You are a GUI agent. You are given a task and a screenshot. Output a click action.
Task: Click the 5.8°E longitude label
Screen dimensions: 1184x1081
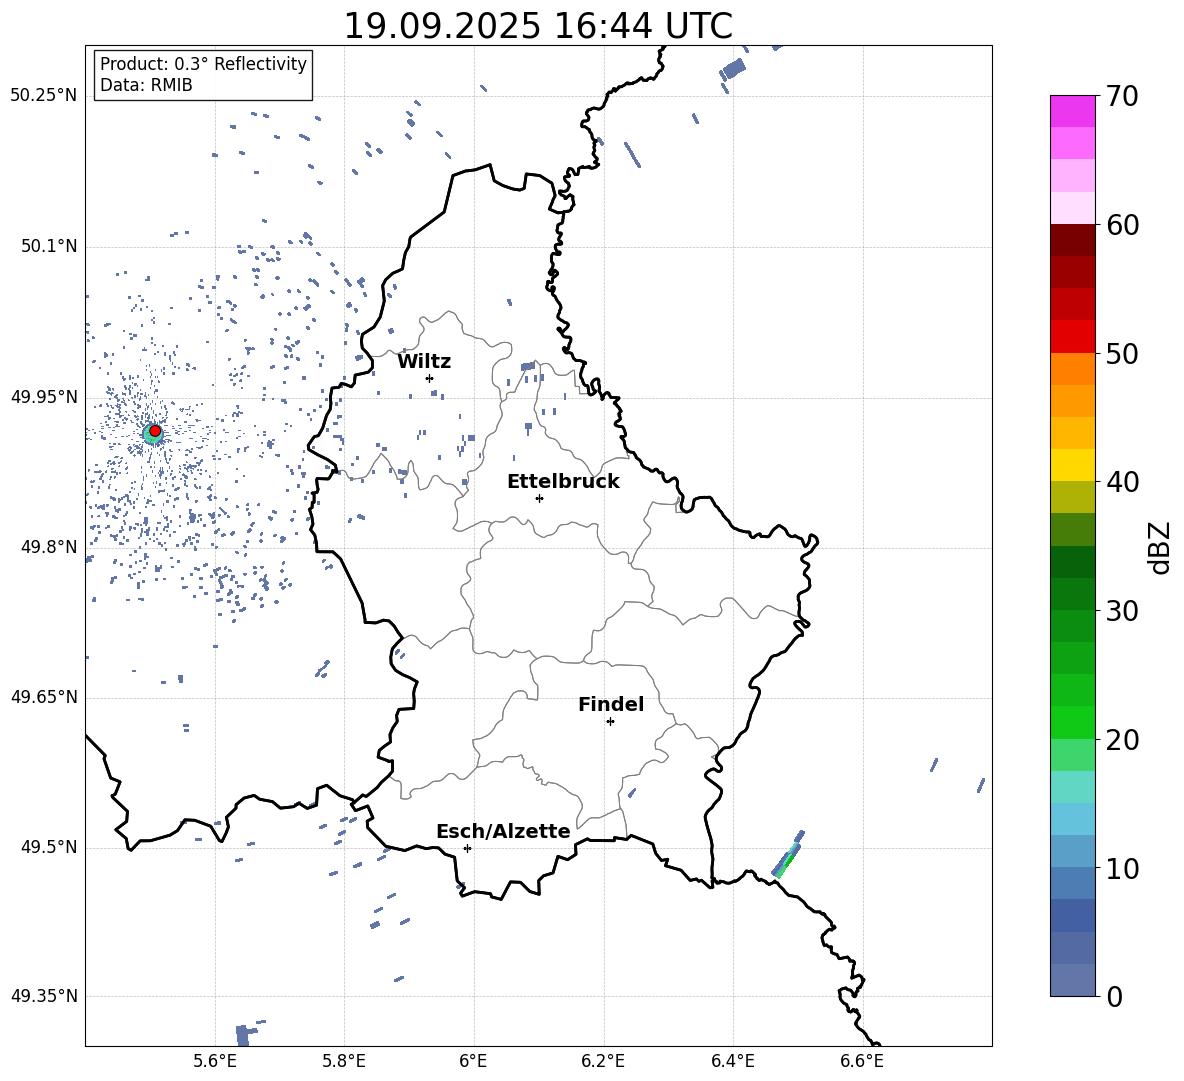[344, 1061]
